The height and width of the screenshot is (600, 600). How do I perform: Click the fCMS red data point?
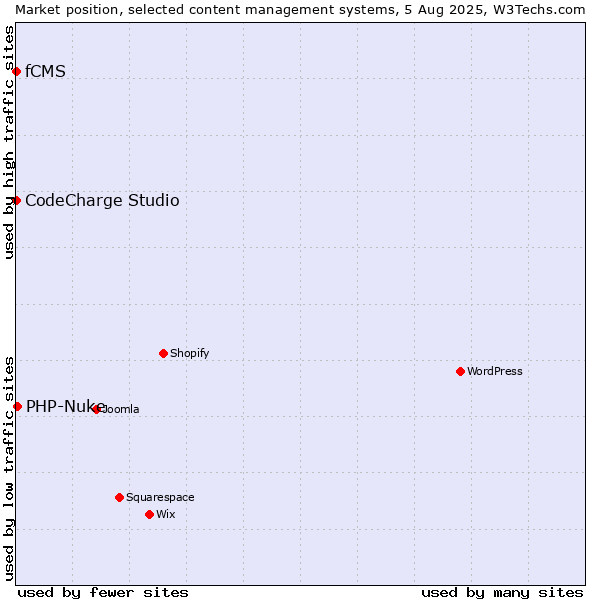pos(16,72)
